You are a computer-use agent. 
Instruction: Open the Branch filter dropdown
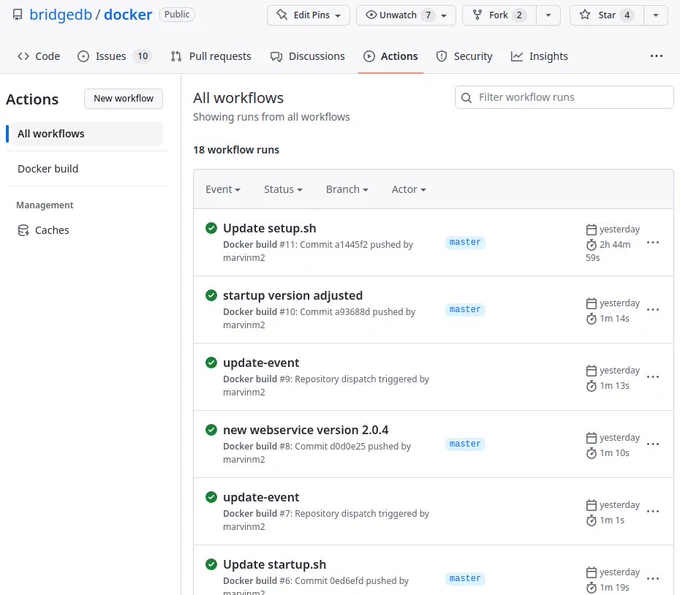tap(347, 190)
